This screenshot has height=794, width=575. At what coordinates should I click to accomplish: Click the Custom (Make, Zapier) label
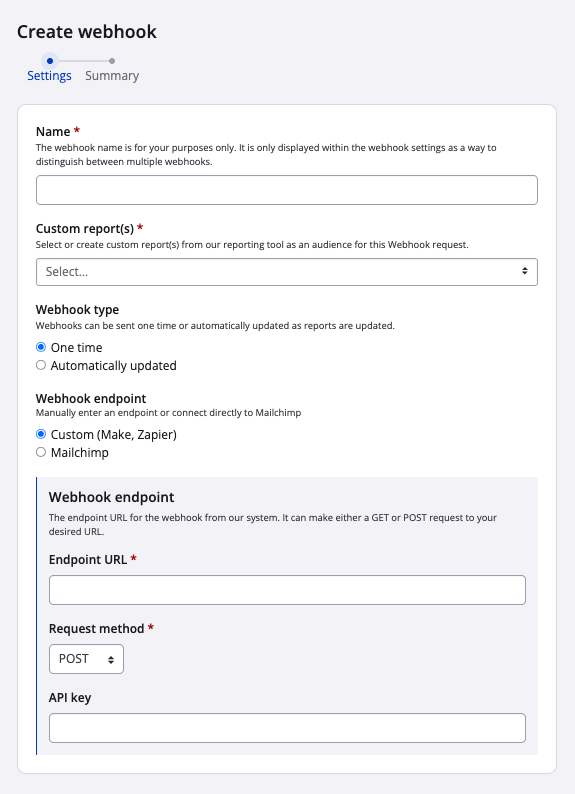113,434
